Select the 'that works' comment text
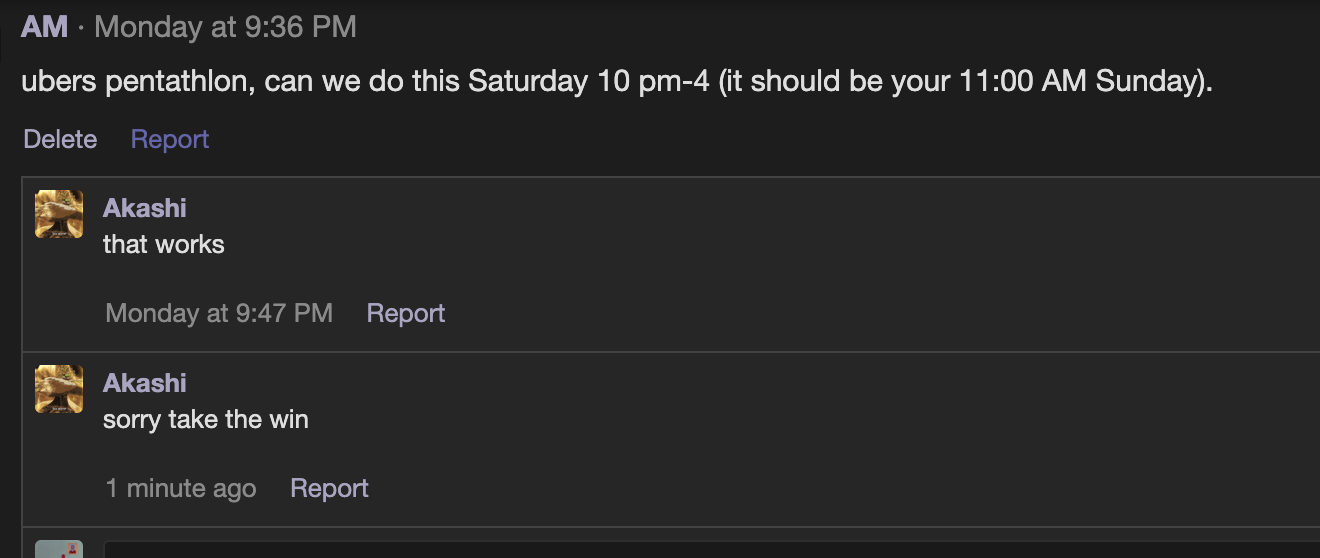1320x558 pixels. (164, 244)
